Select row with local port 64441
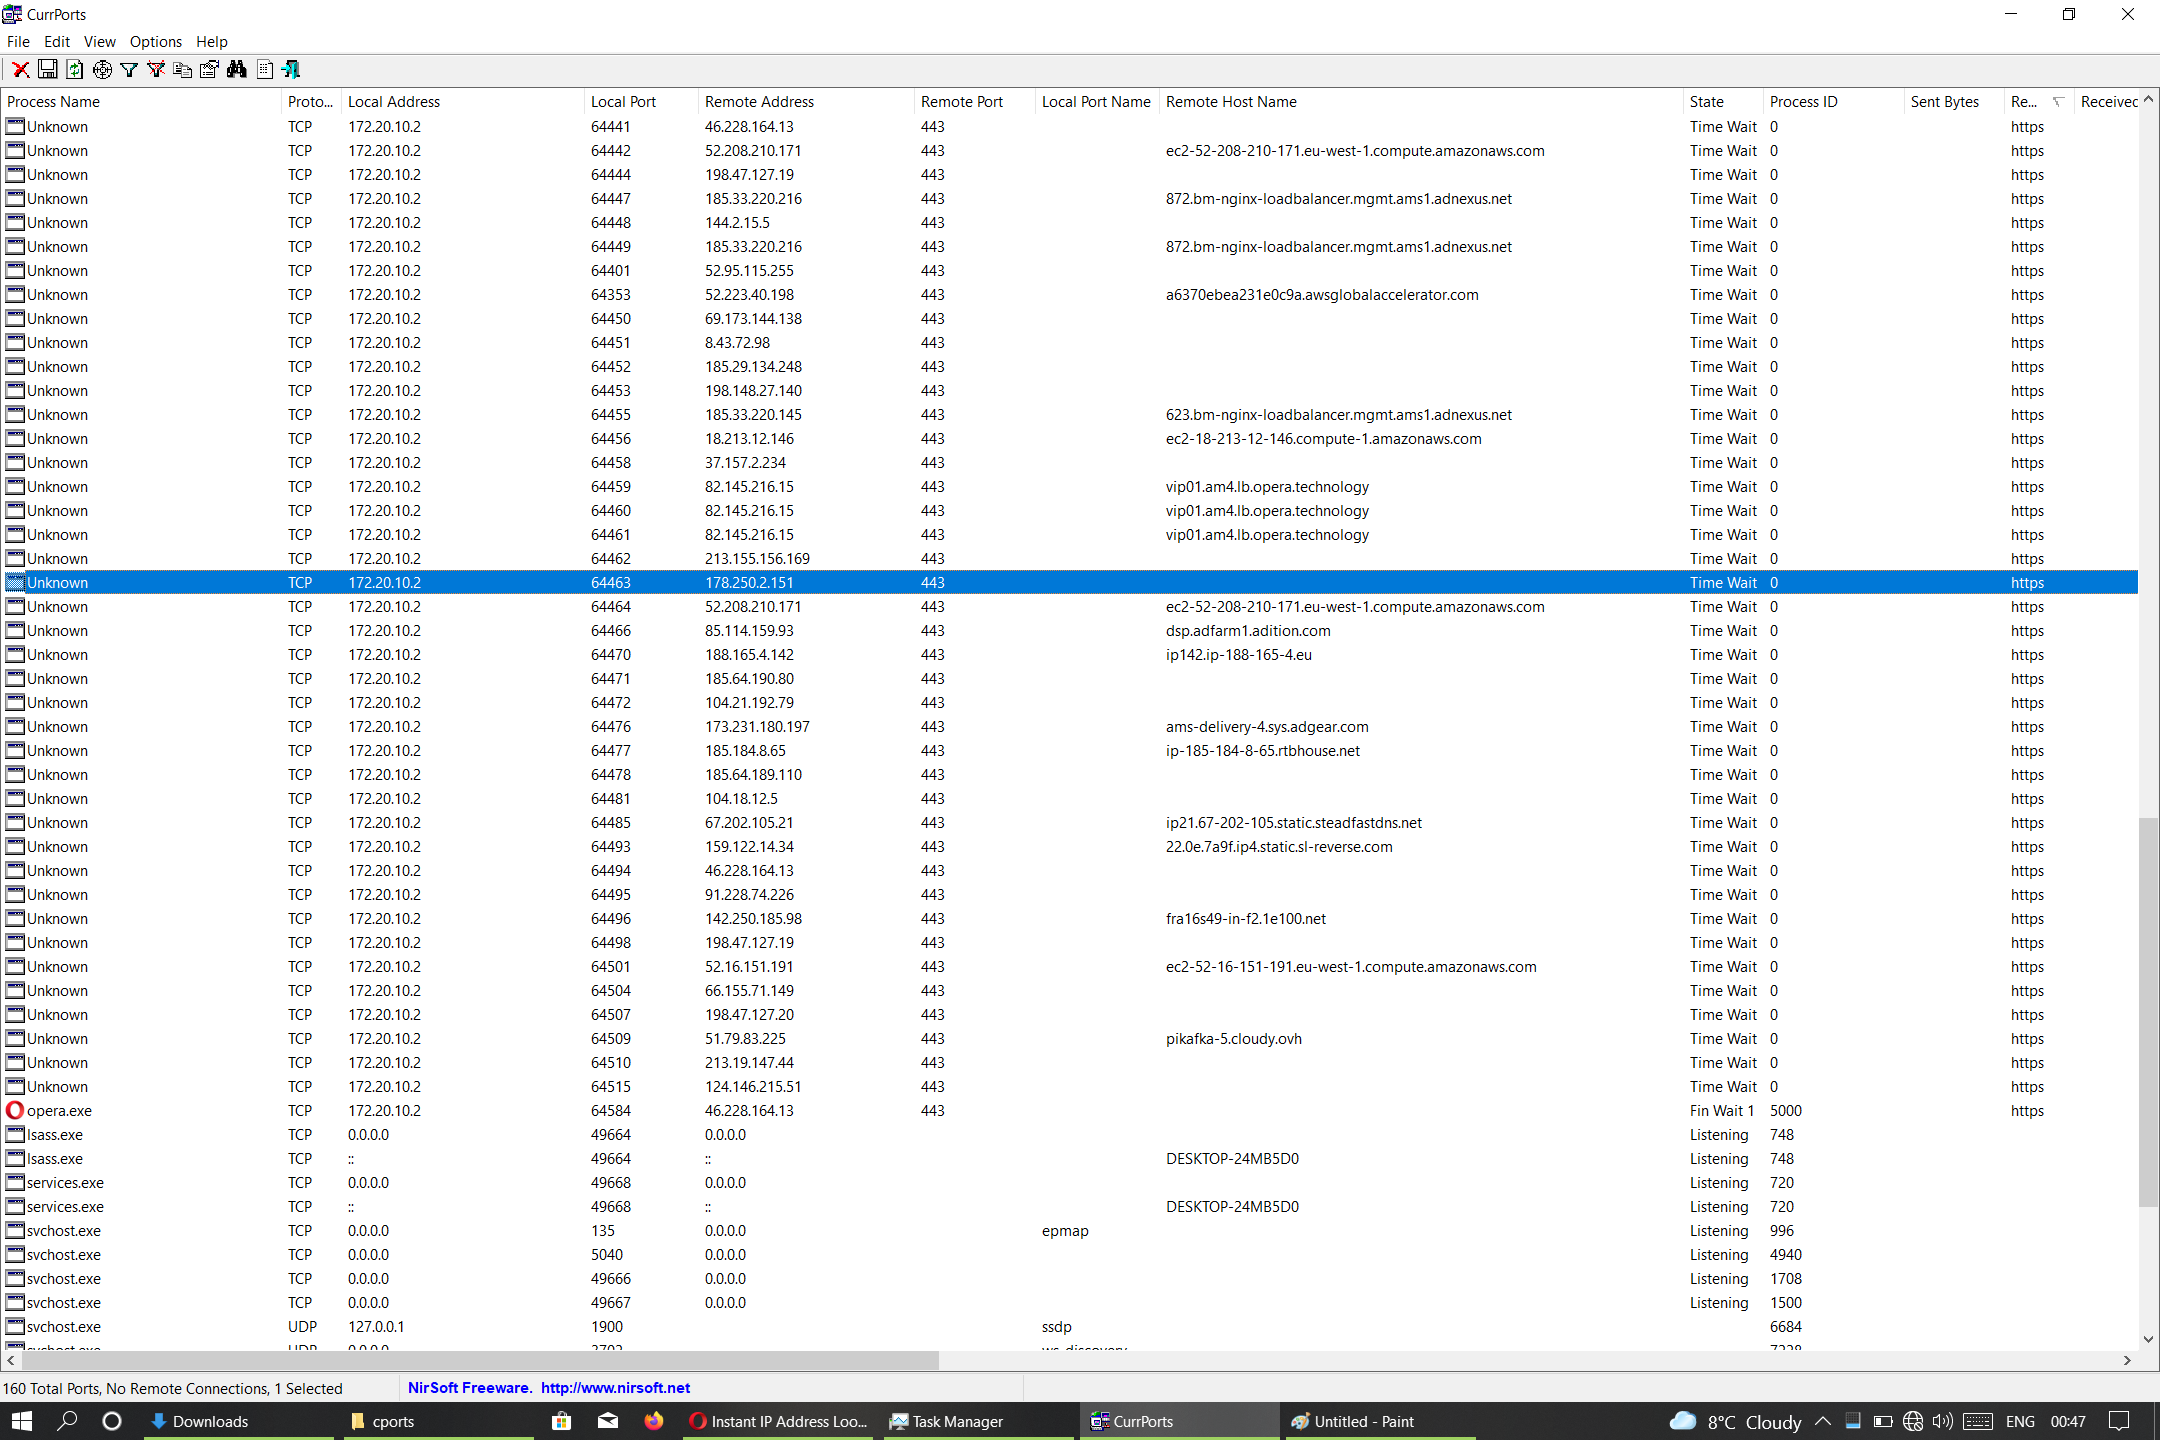This screenshot has width=2160, height=1440. 1070,126
